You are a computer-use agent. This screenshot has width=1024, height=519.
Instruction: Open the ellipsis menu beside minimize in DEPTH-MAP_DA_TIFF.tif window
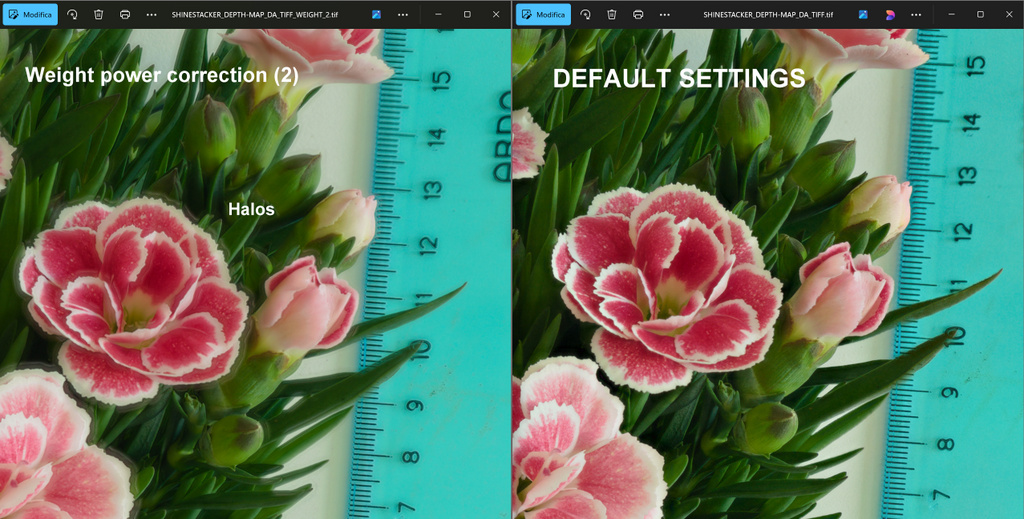916,14
